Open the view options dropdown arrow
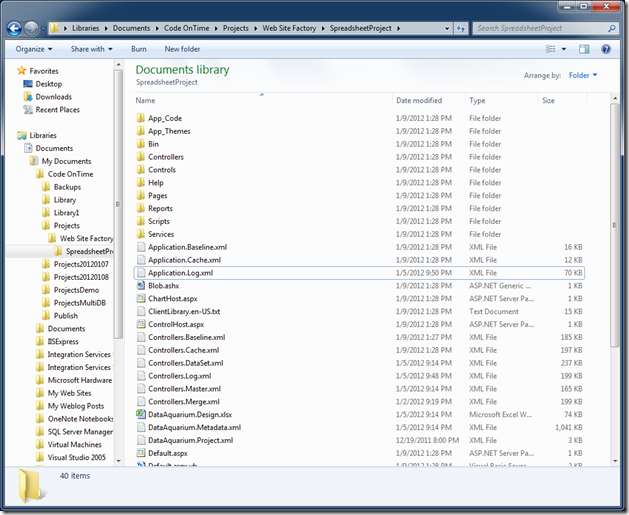The height and width of the screenshot is (515, 629). [x=564, y=49]
